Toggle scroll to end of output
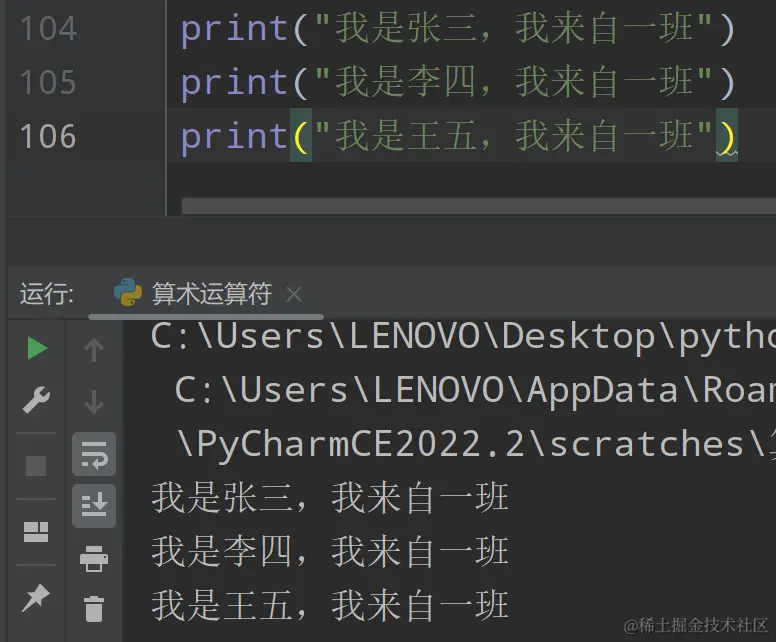Image resolution: width=776 pixels, height=642 pixels. (94, 505)
